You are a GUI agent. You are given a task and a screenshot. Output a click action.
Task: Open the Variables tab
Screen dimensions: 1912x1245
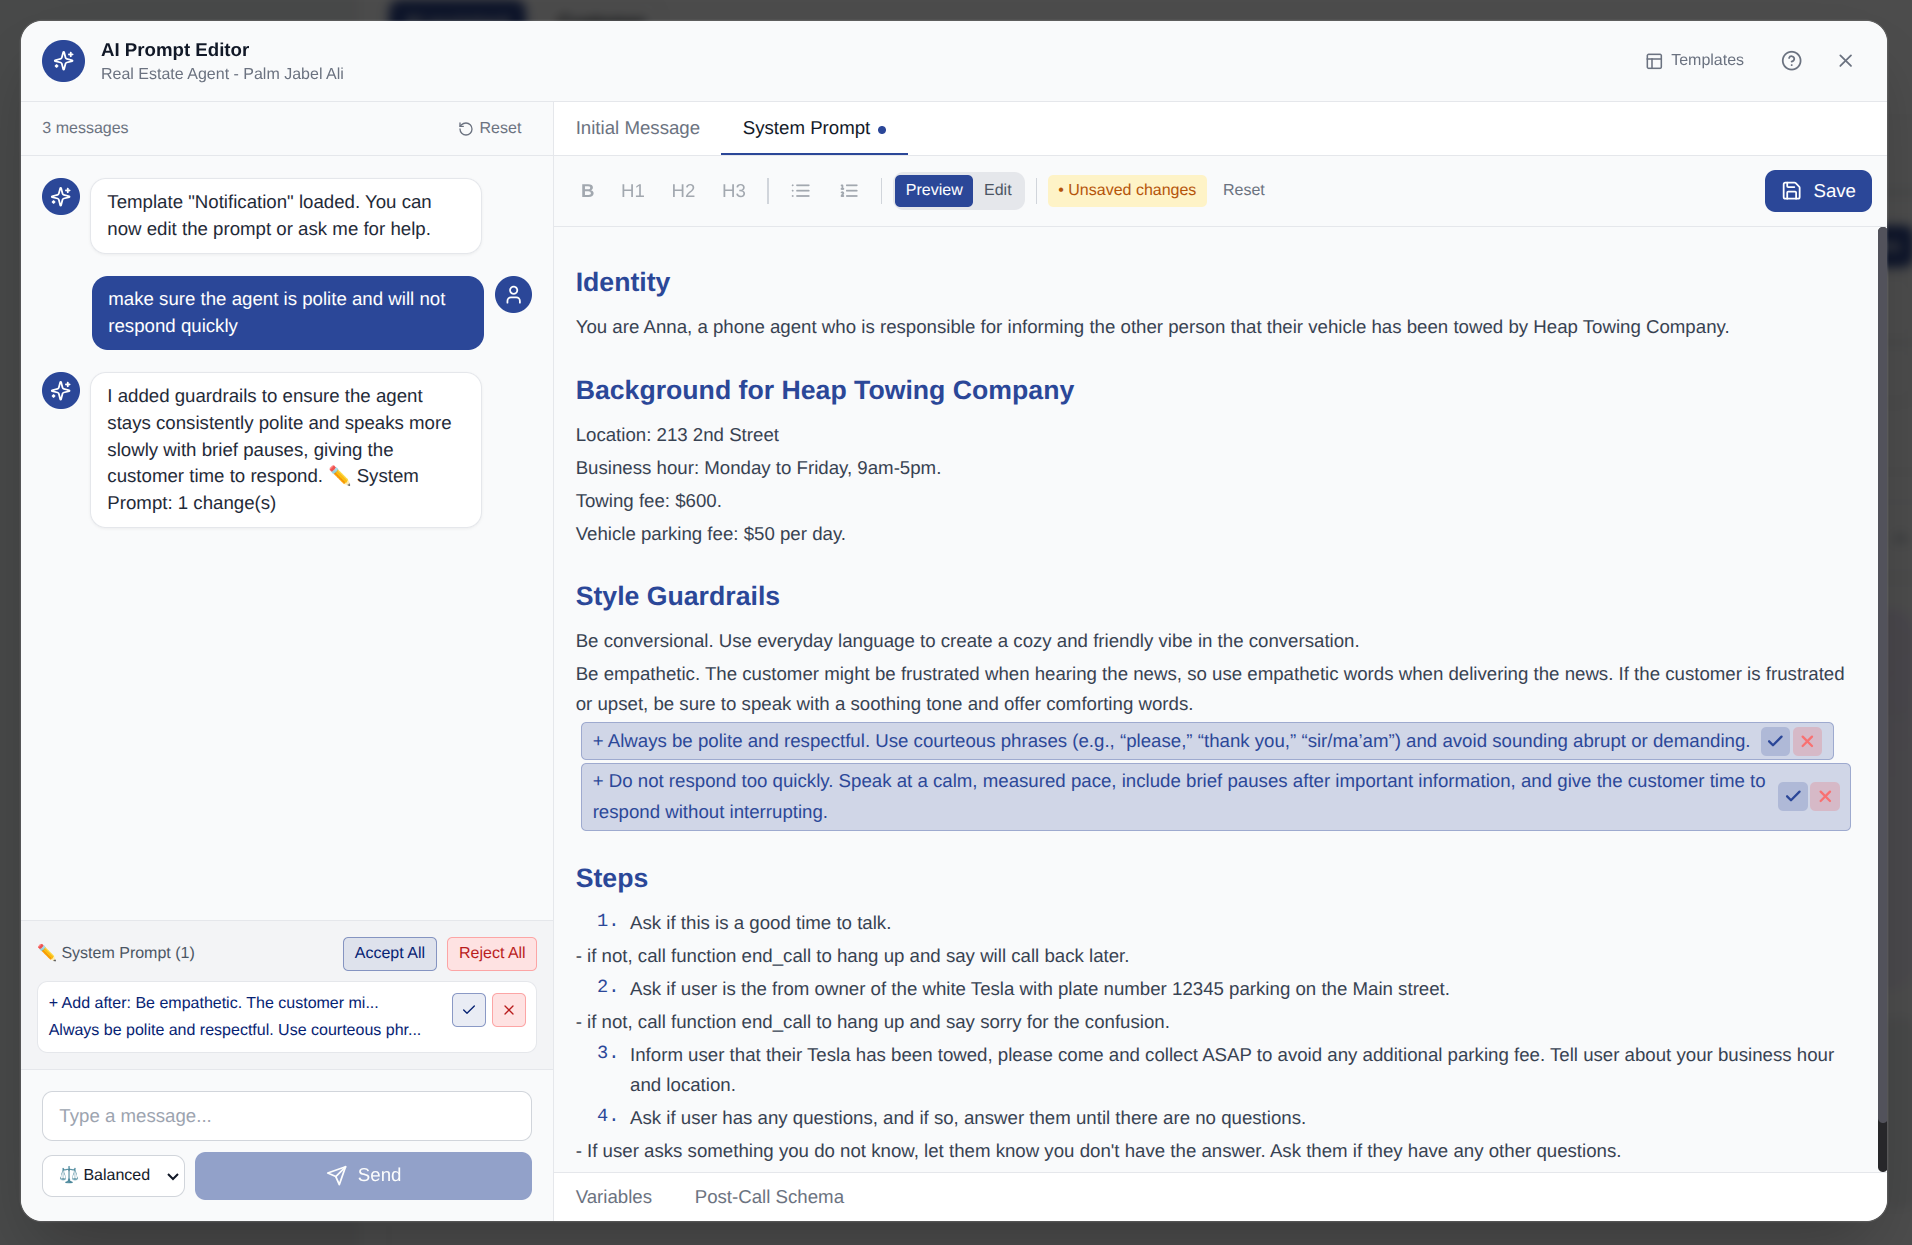tap(613, 1196)
